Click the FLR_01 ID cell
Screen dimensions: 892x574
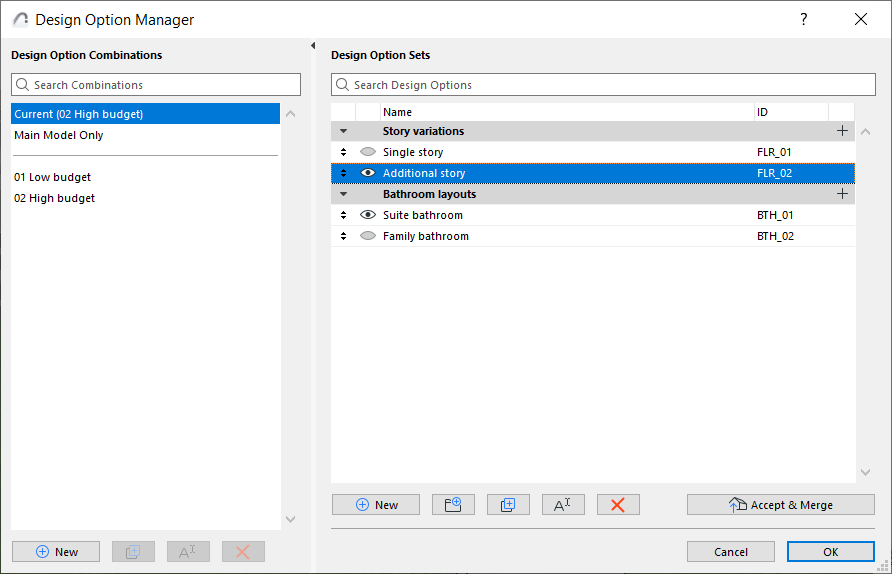(774, 152)
